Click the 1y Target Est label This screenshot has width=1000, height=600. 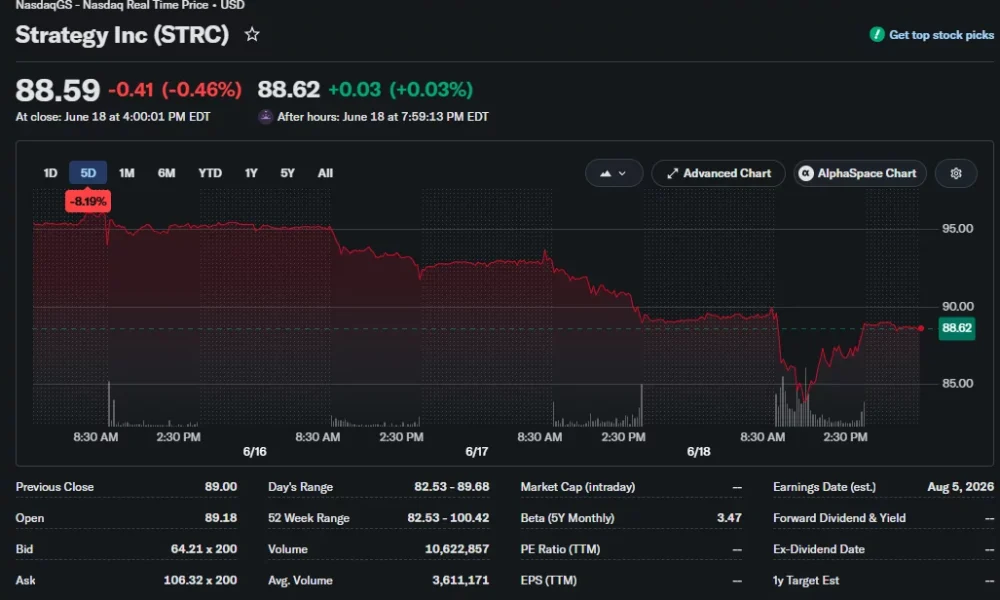[806, 580]
